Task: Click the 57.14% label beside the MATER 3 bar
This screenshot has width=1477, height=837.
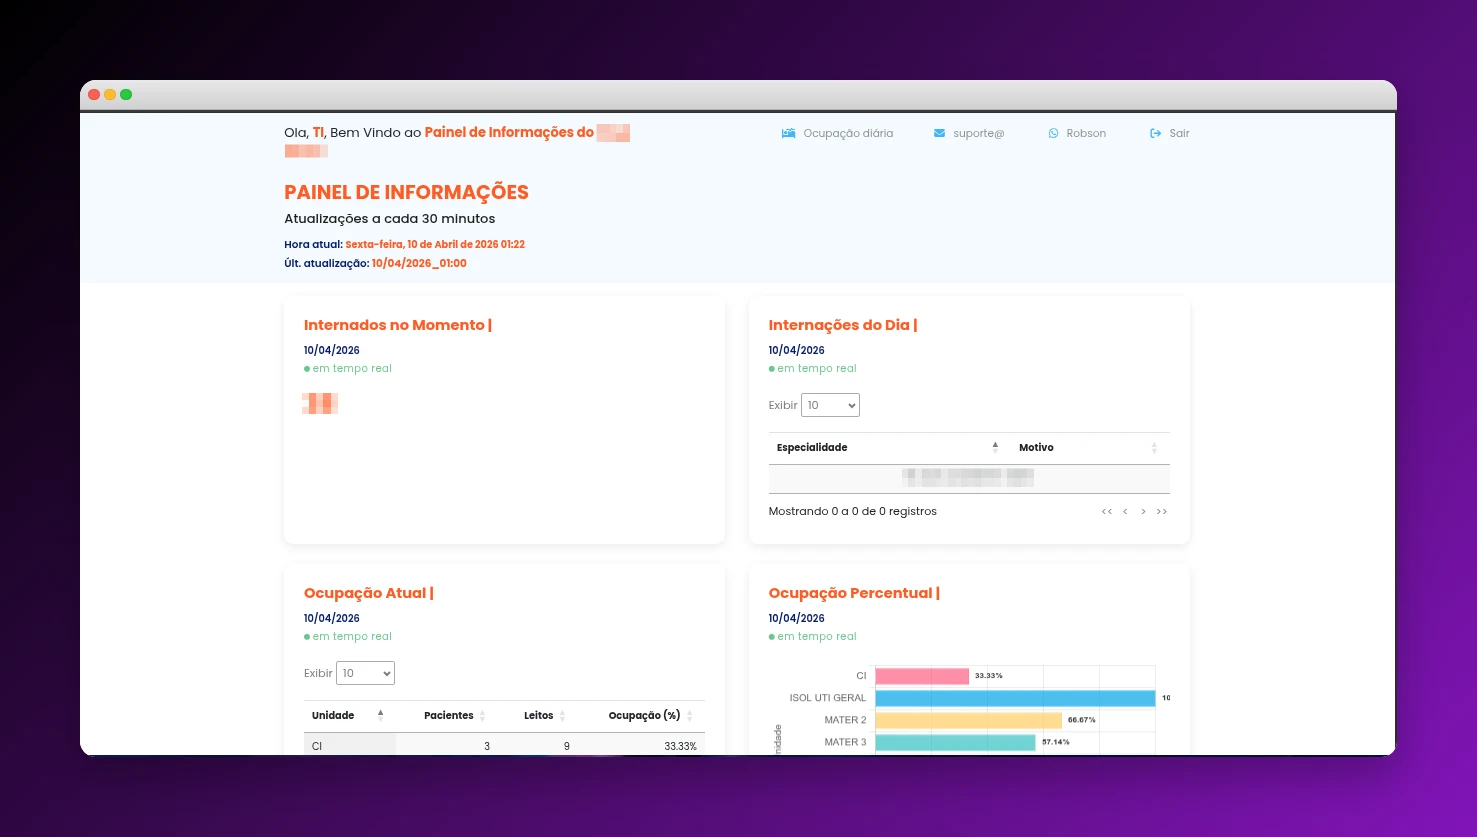Action: [1056, 742]
